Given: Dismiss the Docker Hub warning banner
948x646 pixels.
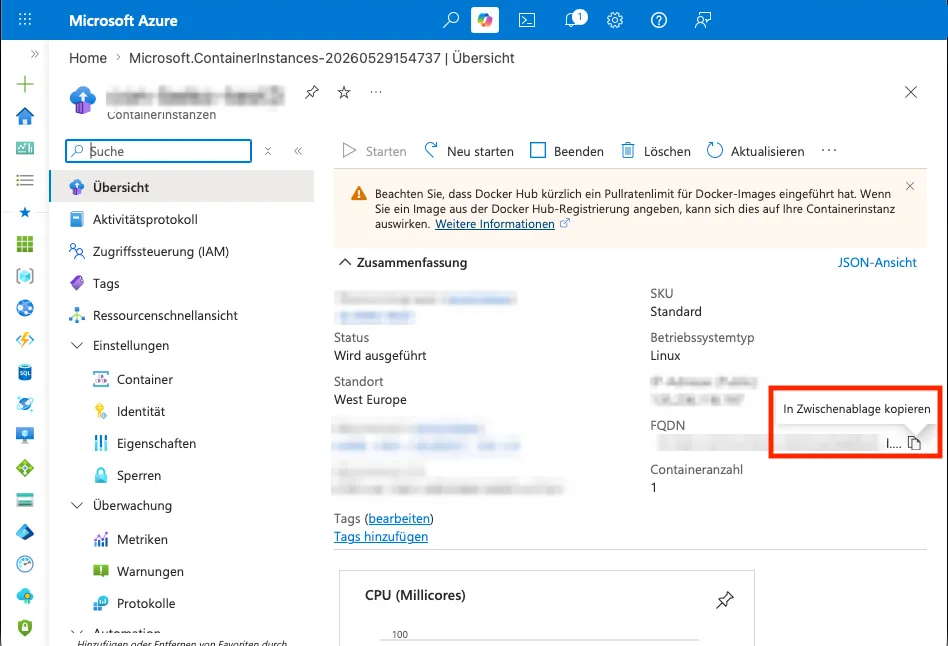Looking at the screenshot, I should tap(910, 186).
